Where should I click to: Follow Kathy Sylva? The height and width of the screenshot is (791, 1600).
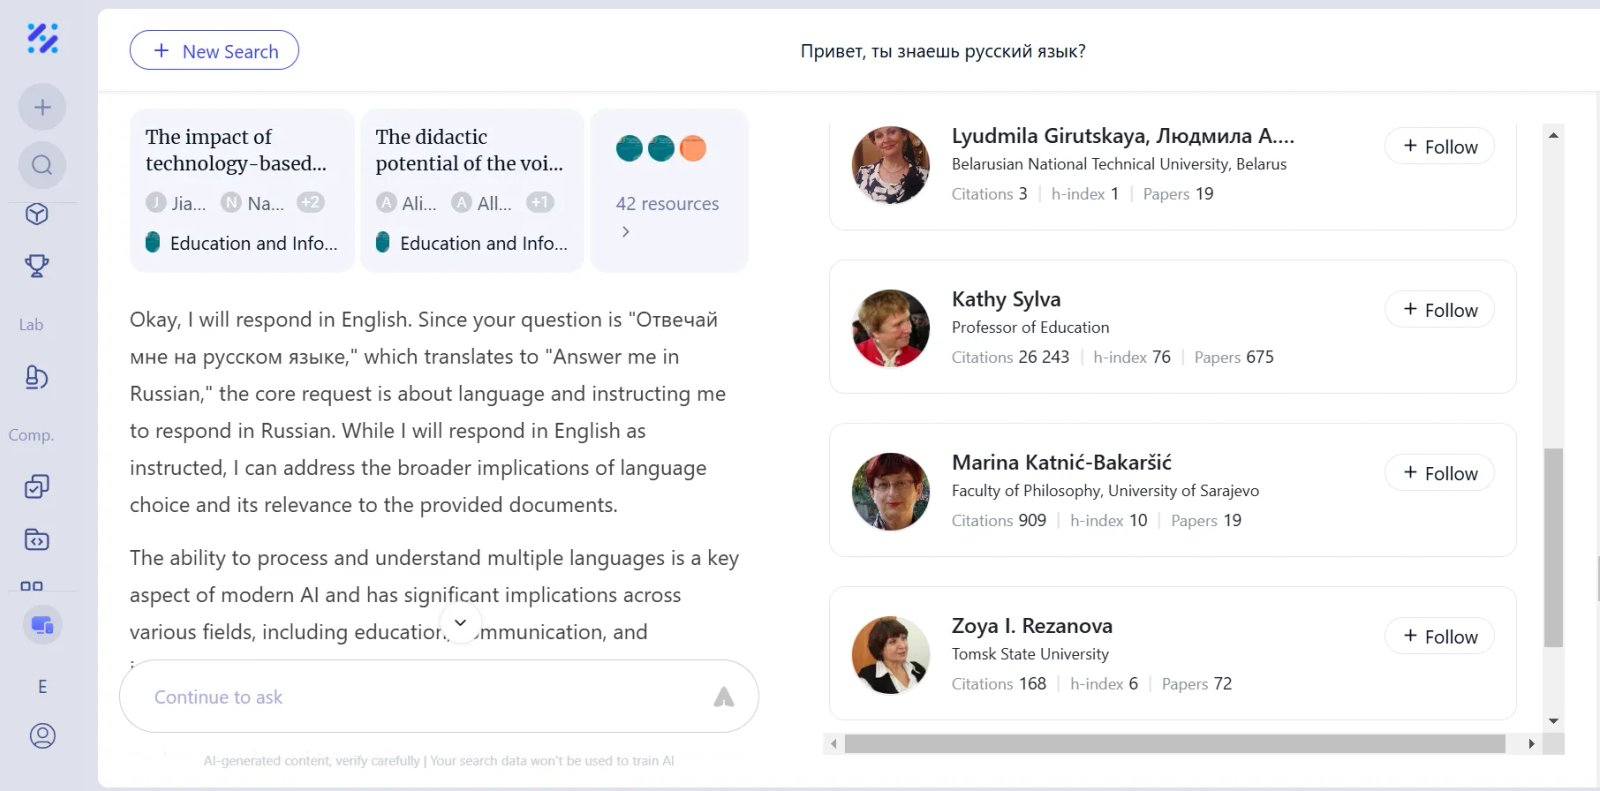click(x=1440, y=309)
